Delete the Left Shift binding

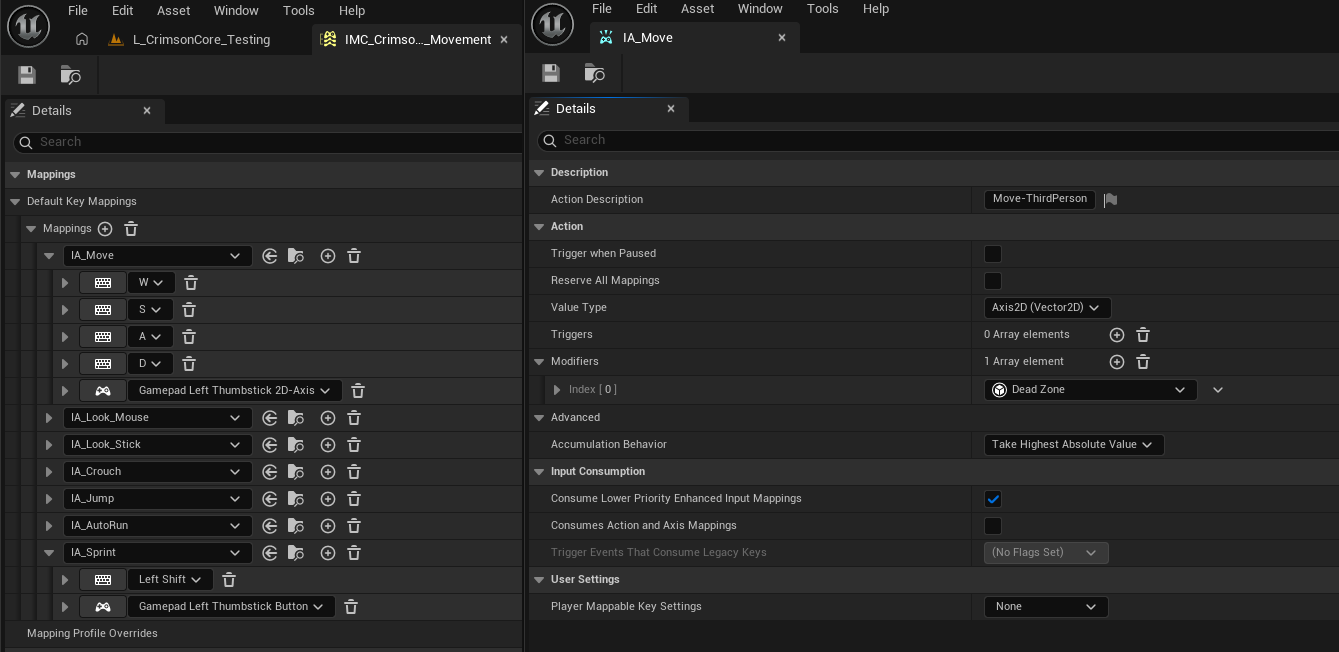(229, 580)
